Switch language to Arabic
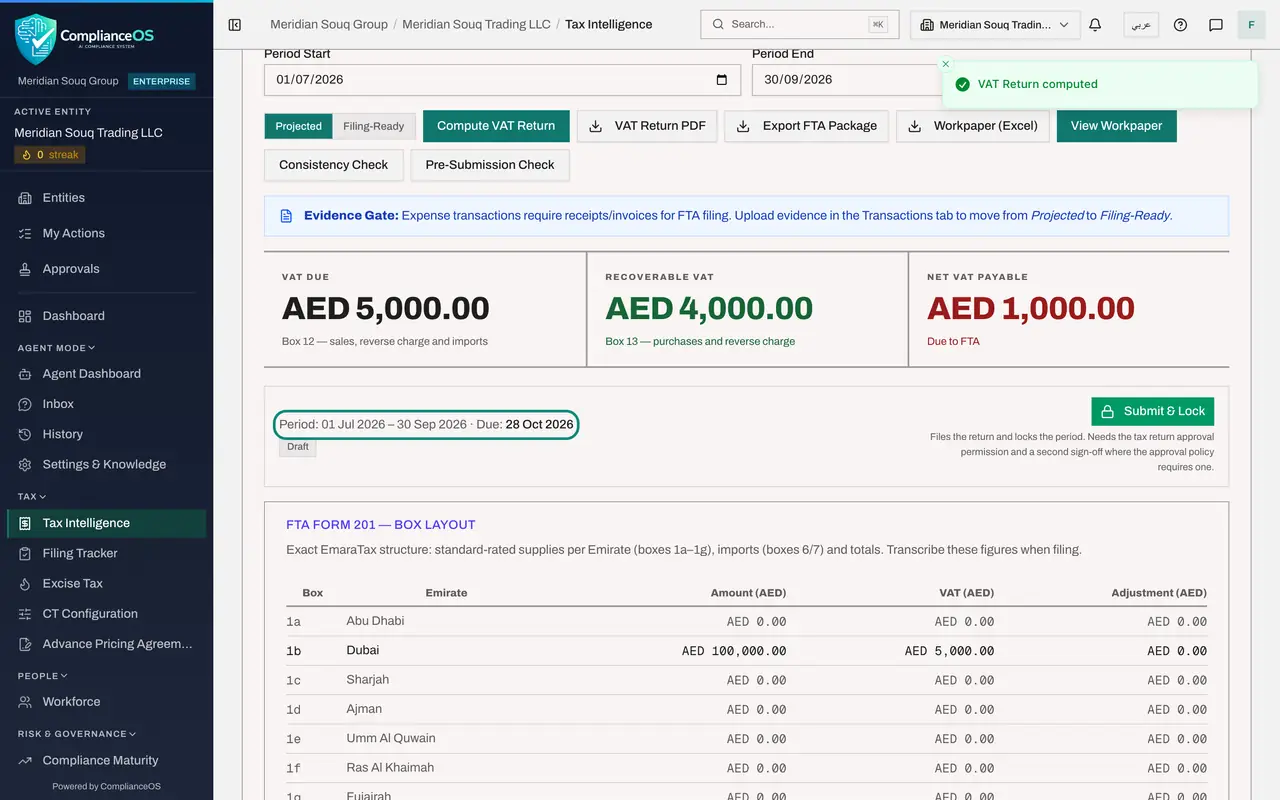Viewport: 1280px width, 800px height. pos(1141,25)
